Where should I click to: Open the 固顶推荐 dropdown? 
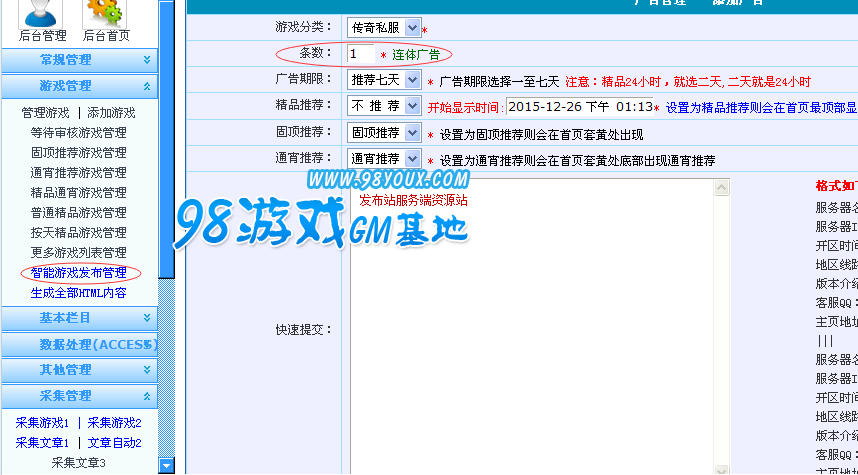[384, 132]
